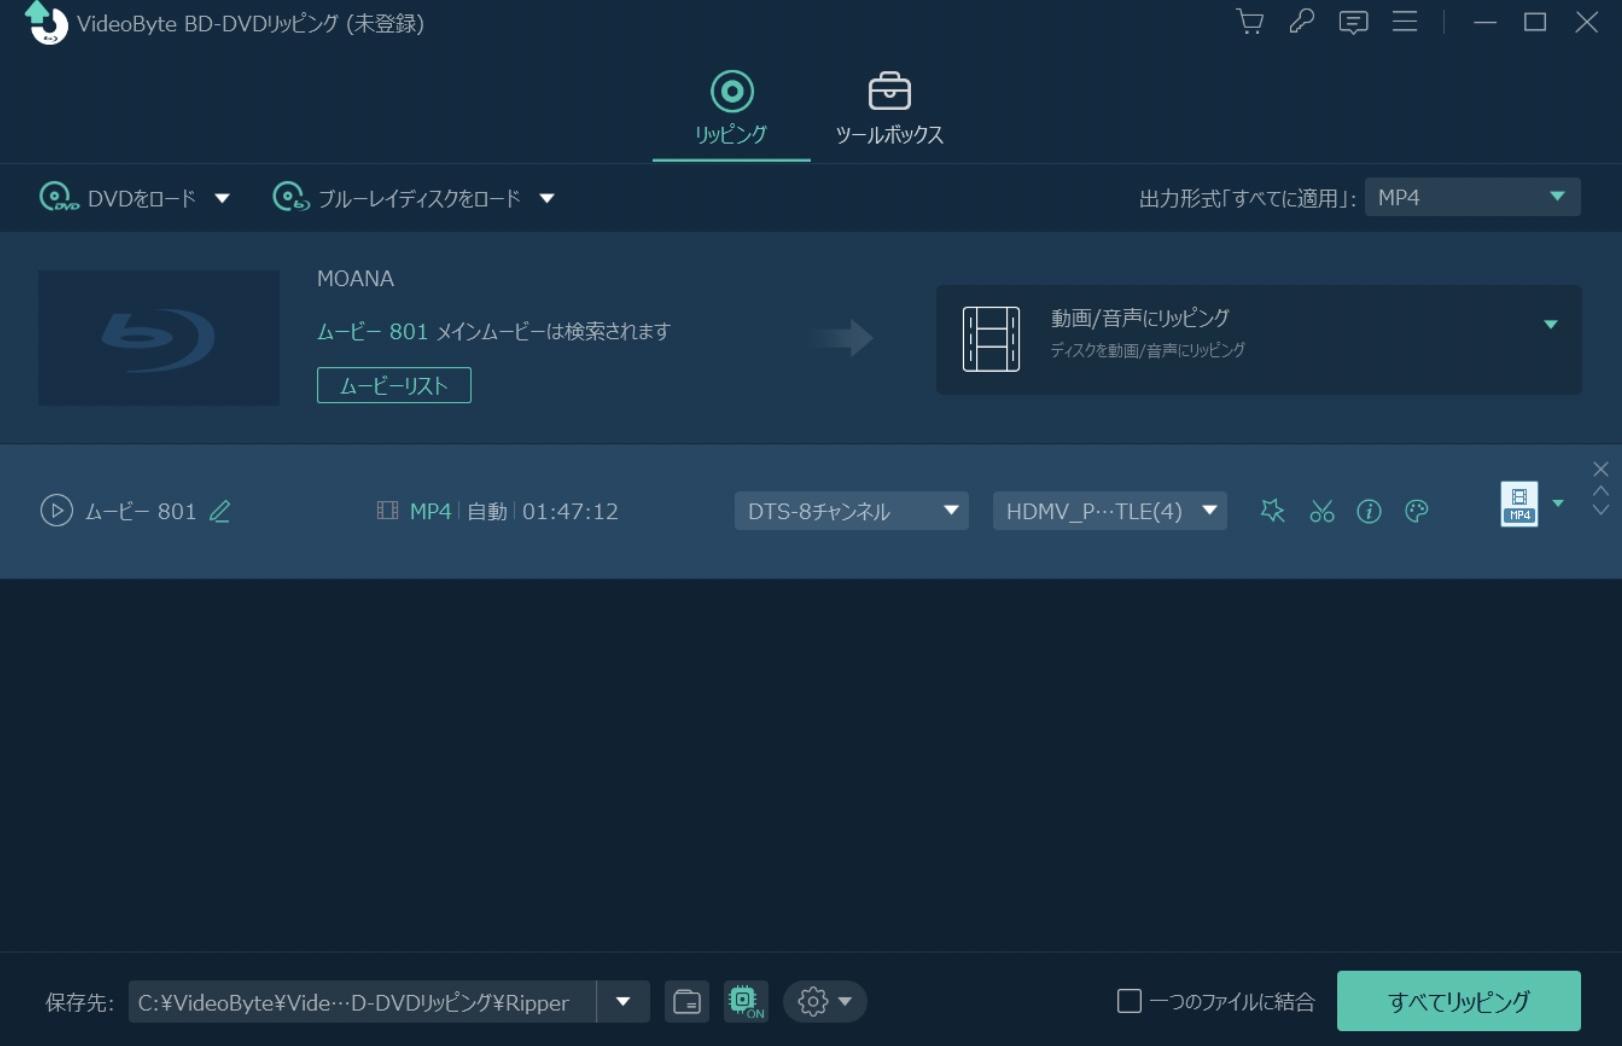
Task: Open the hamburger menu
Action: click(x=1405, y=21)
